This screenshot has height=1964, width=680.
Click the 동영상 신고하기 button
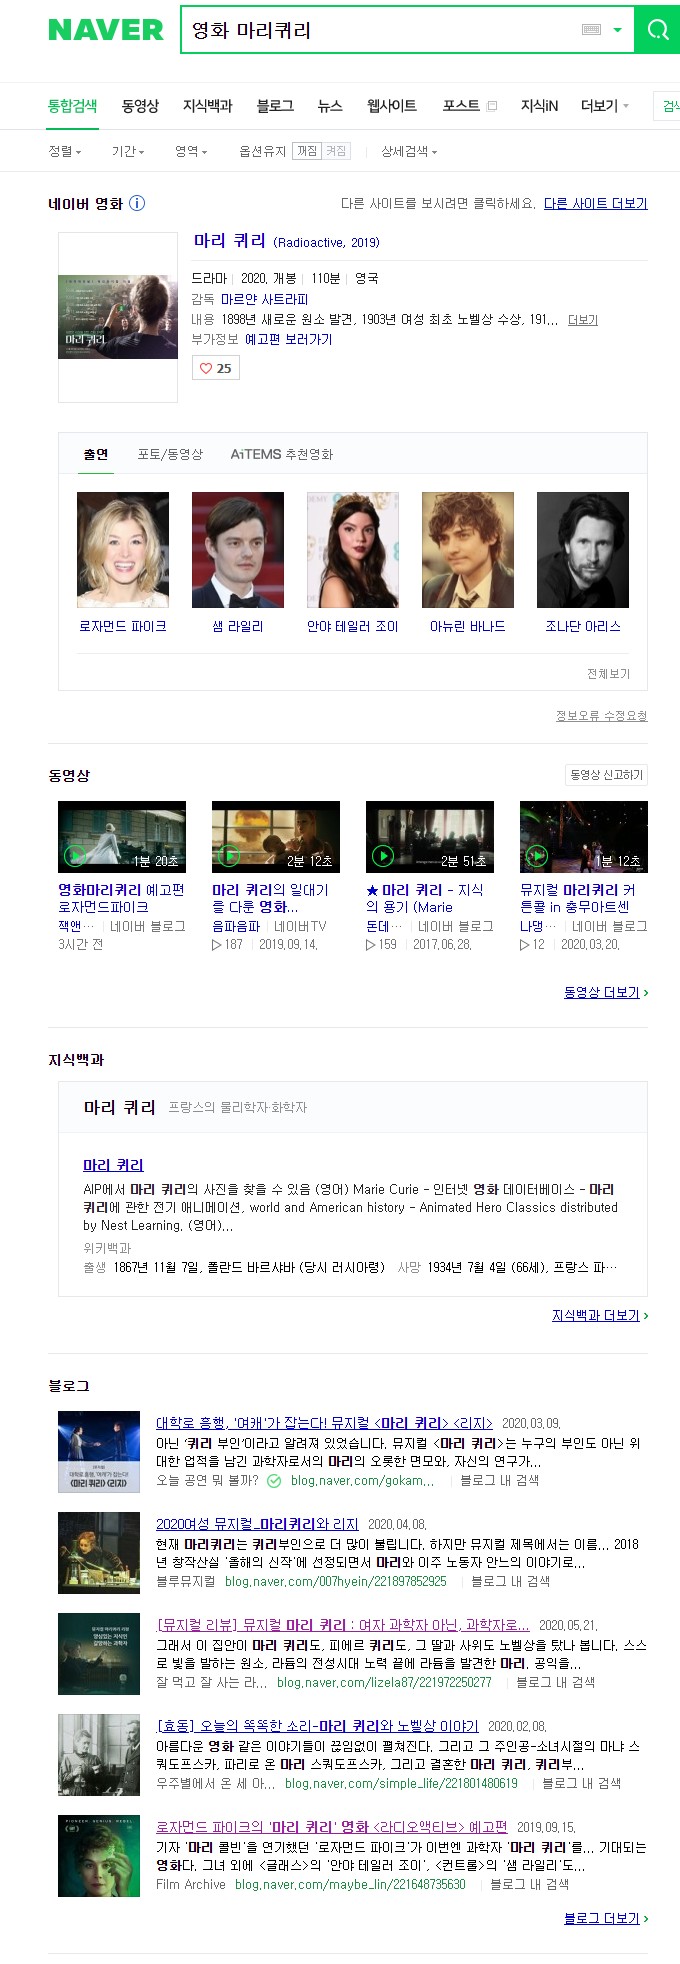(x=607, y=775)
